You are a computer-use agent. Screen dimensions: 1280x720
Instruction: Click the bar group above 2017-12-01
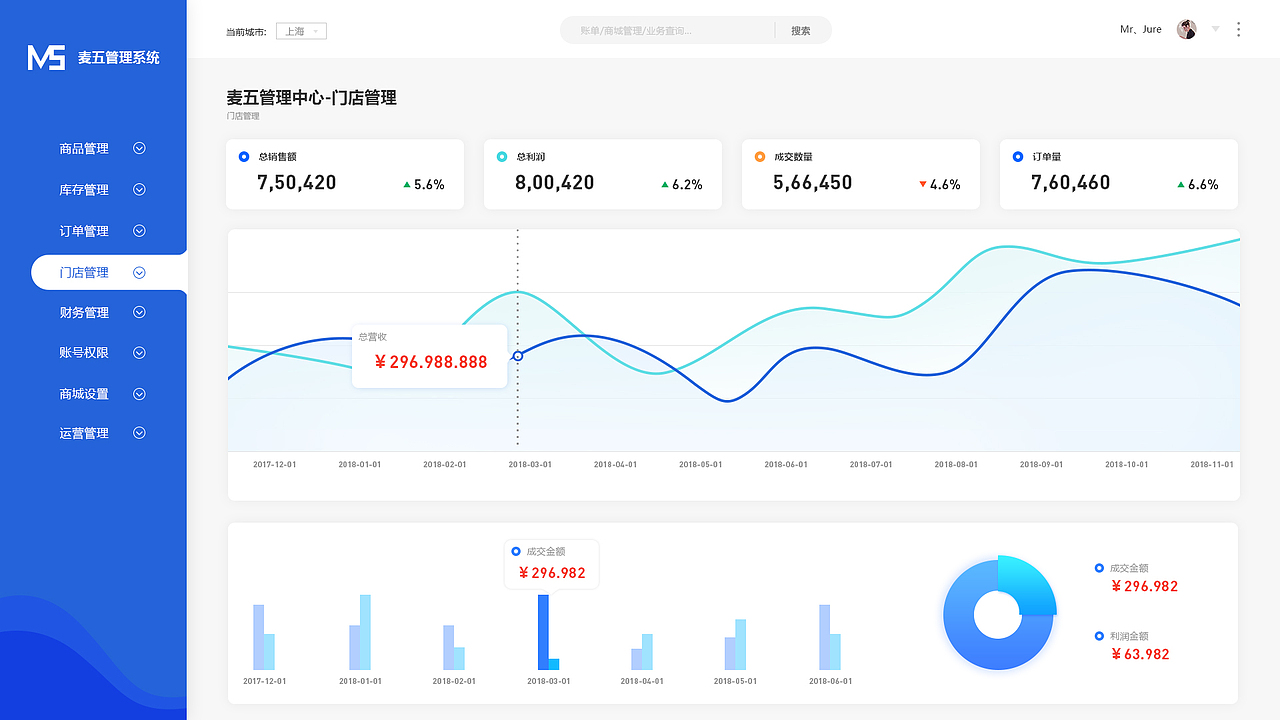[x=264, y=637]
